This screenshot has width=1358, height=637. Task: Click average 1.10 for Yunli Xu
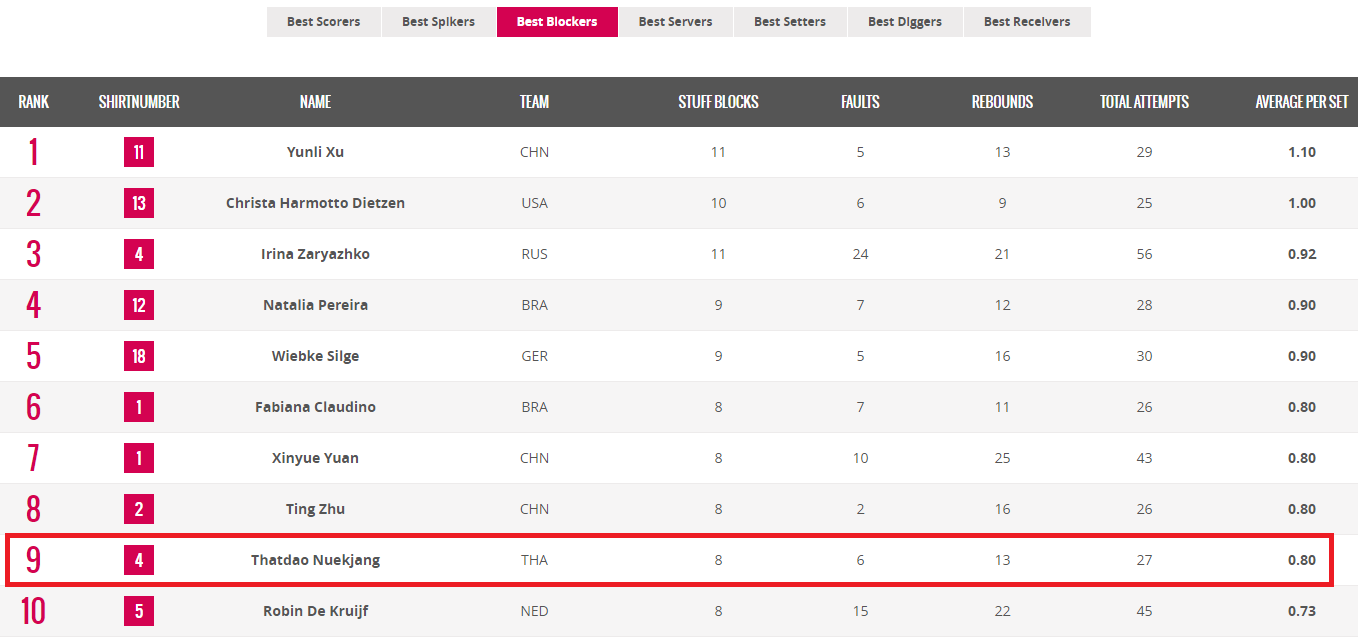pyautogui.click(x=1302, y=152)
